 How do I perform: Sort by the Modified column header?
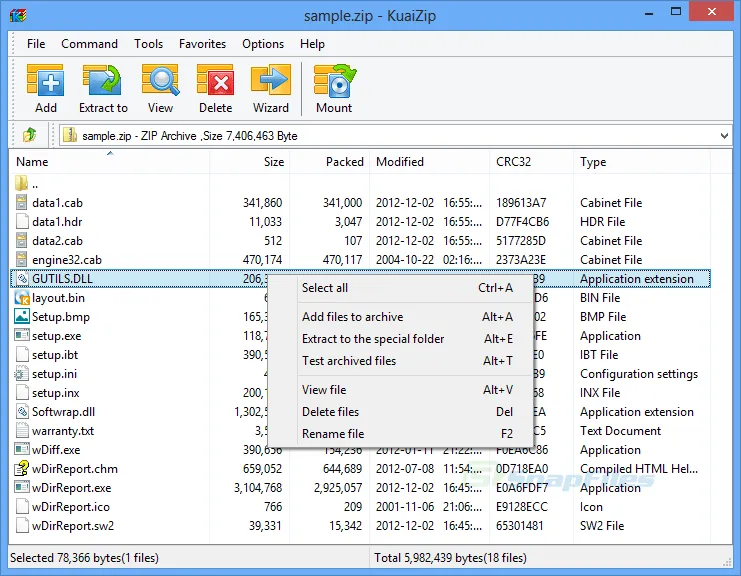(430, 162)
